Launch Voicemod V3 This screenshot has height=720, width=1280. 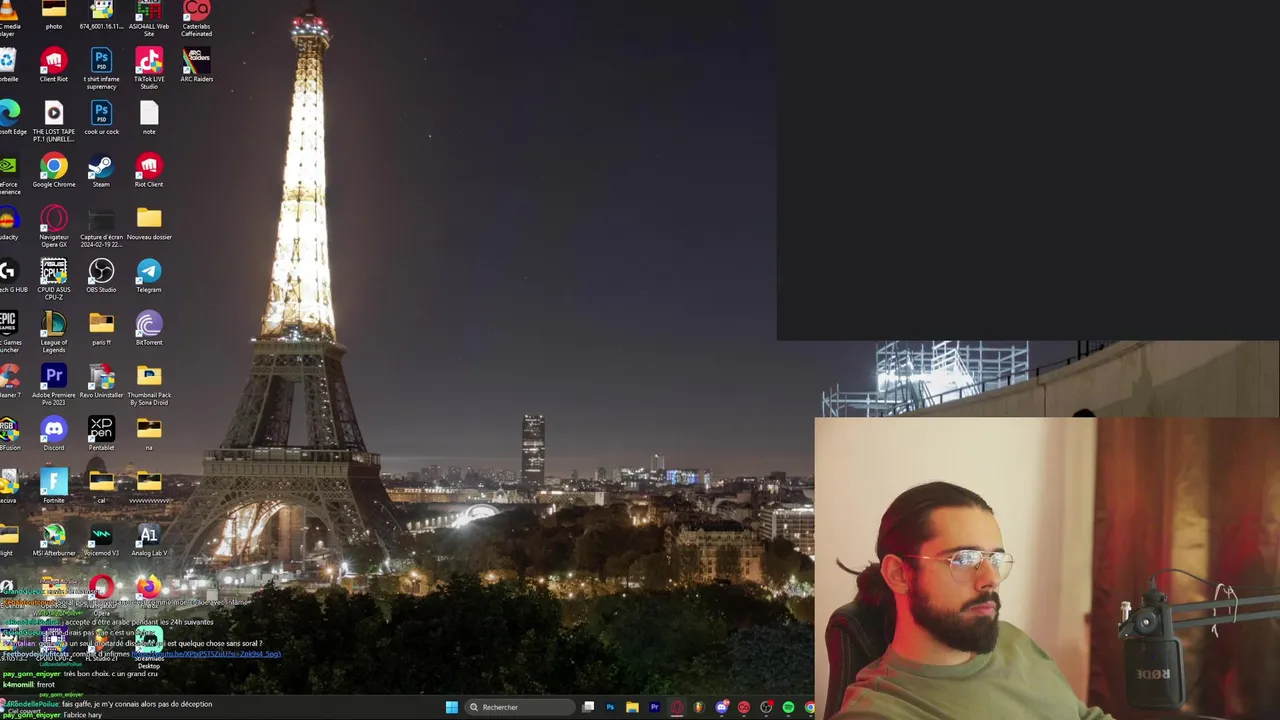[x=101, y=540]
